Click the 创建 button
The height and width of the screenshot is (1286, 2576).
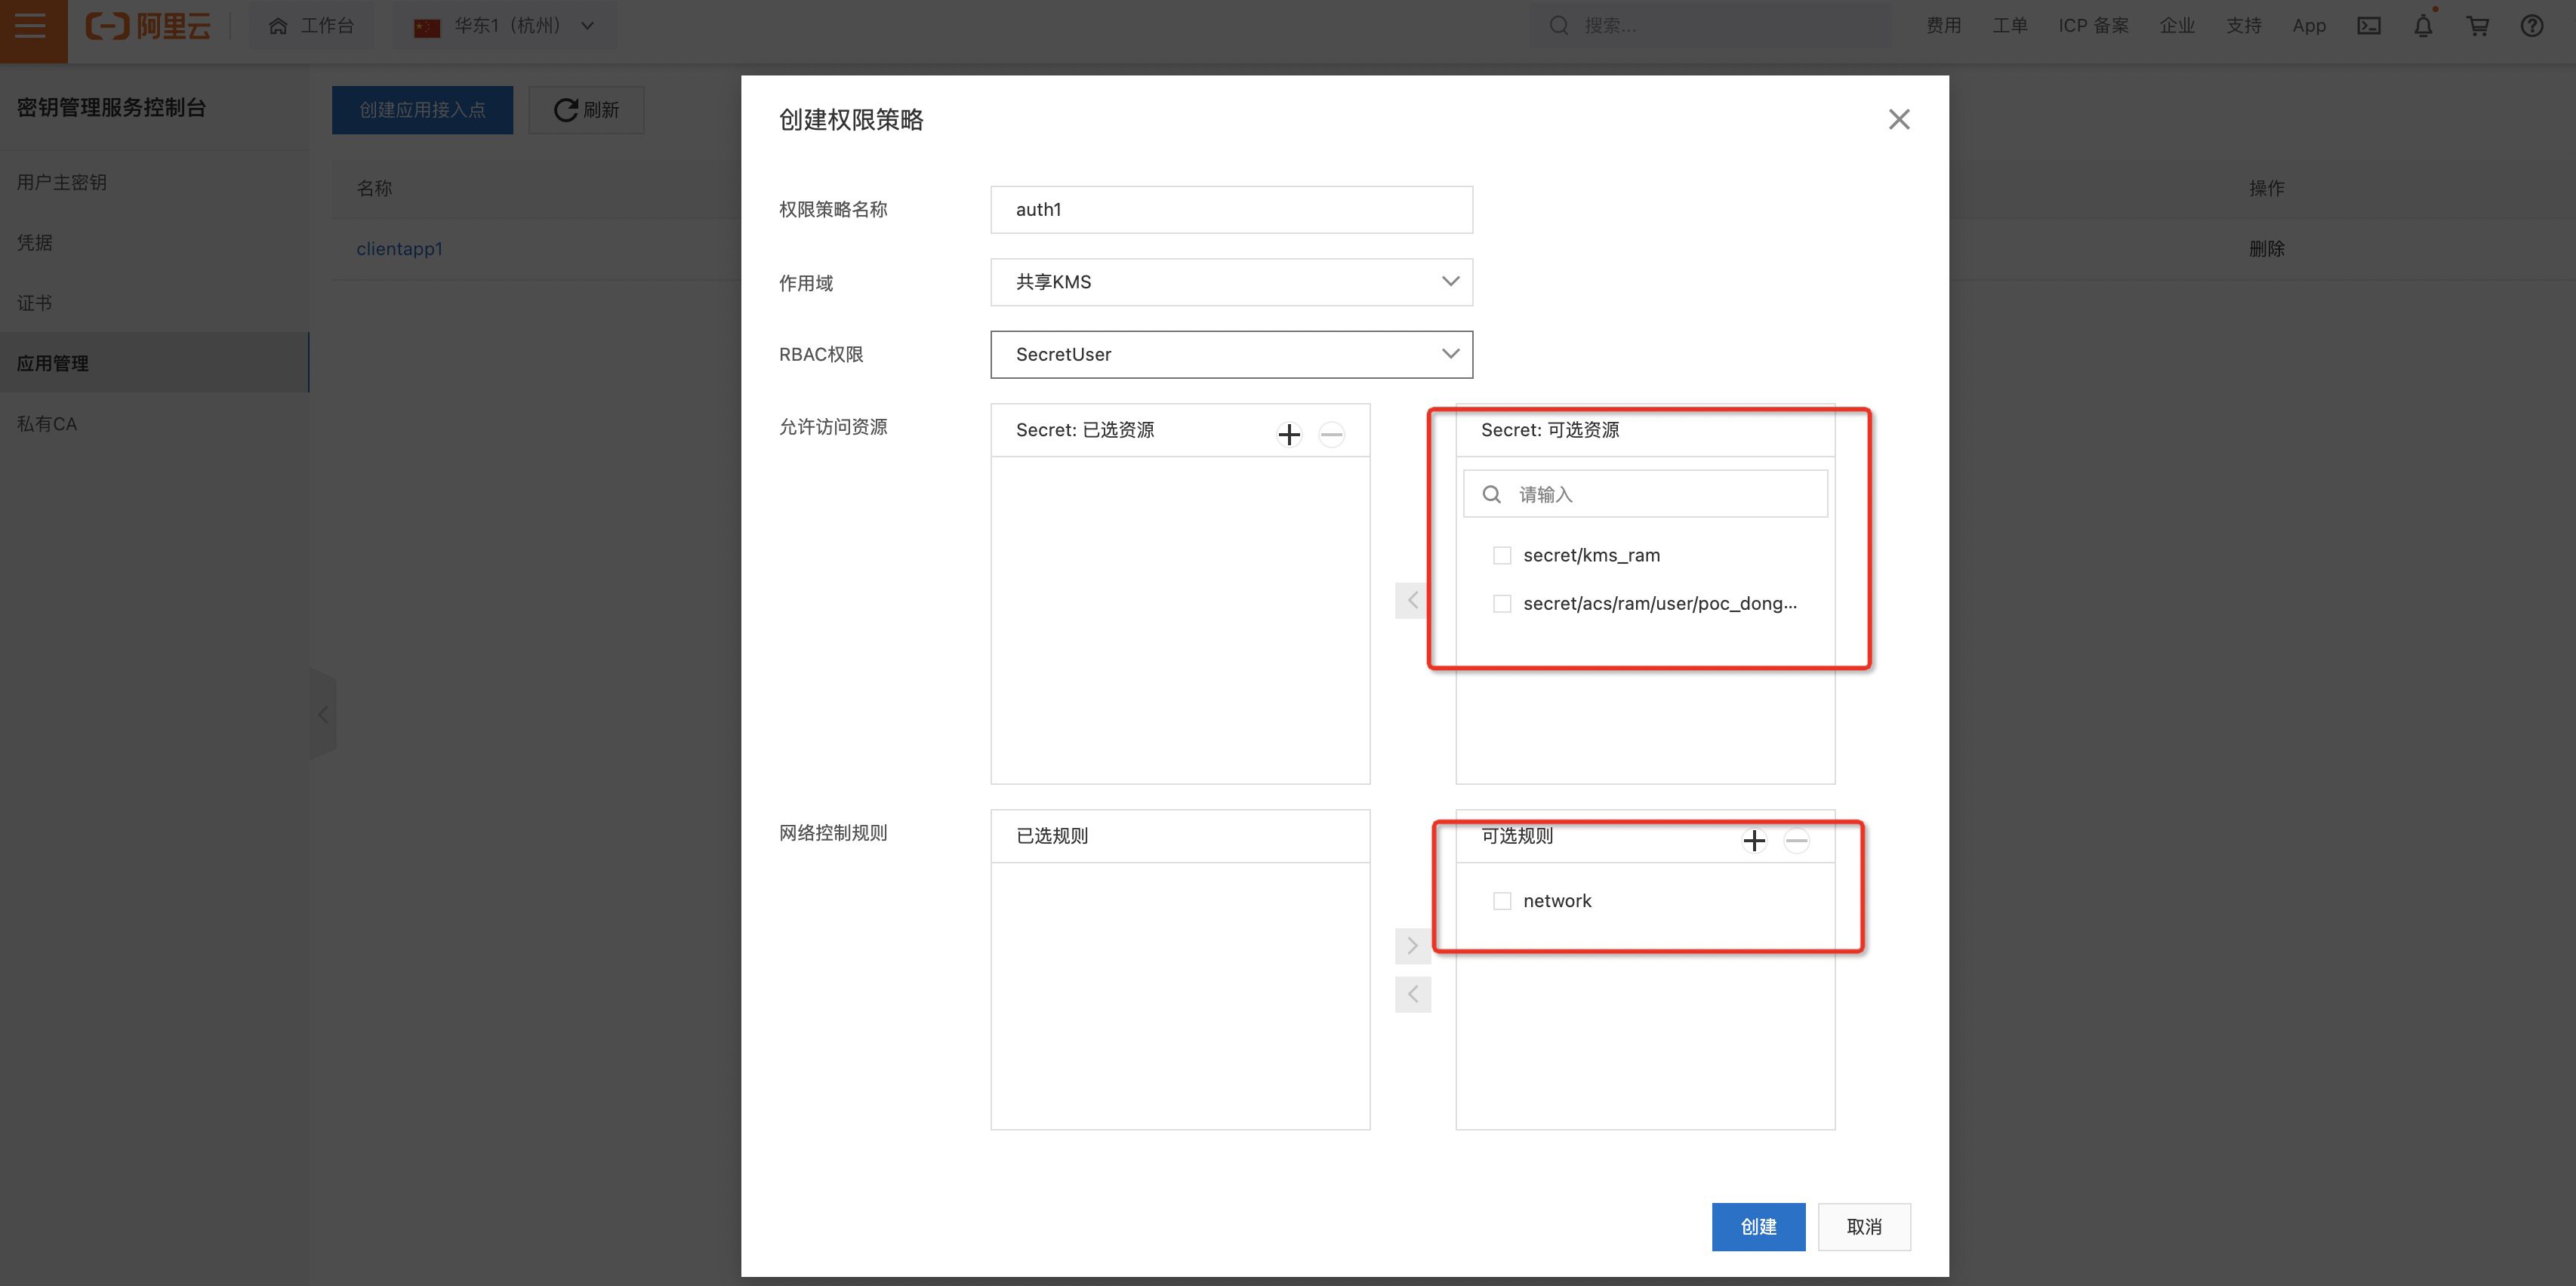1758,1226
